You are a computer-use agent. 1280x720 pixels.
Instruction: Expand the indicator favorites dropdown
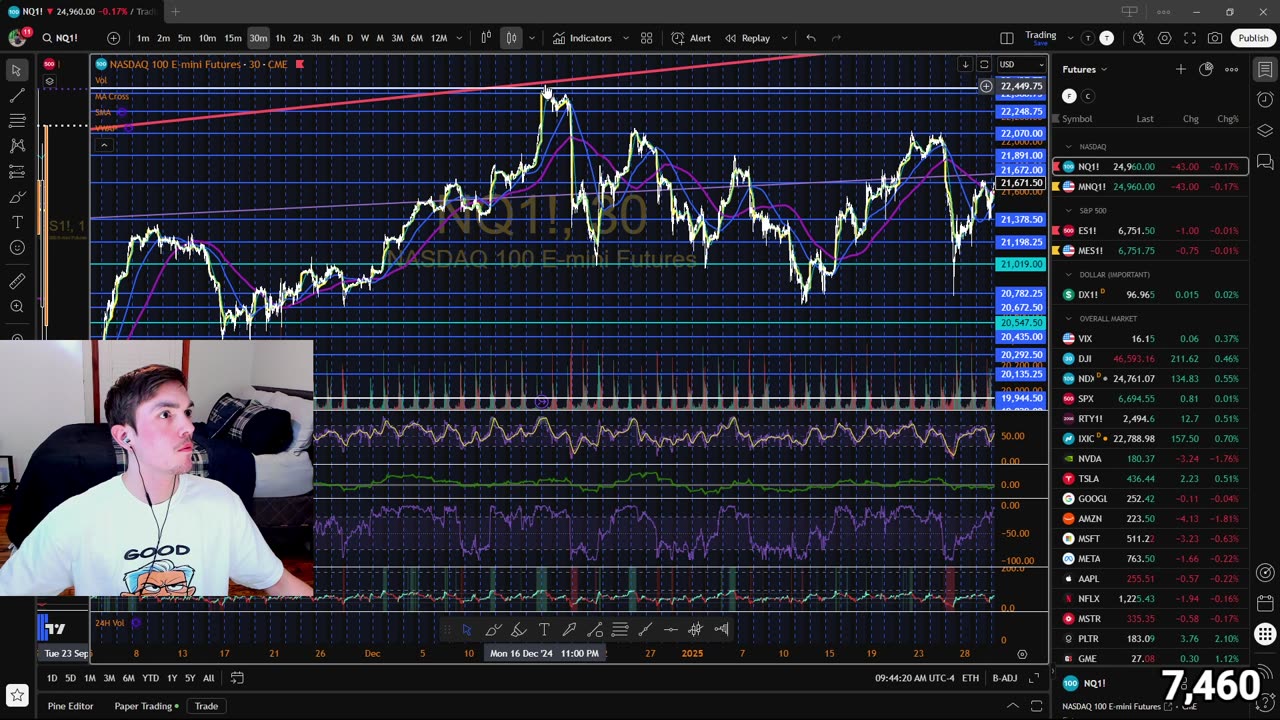[x=626, y=38]
